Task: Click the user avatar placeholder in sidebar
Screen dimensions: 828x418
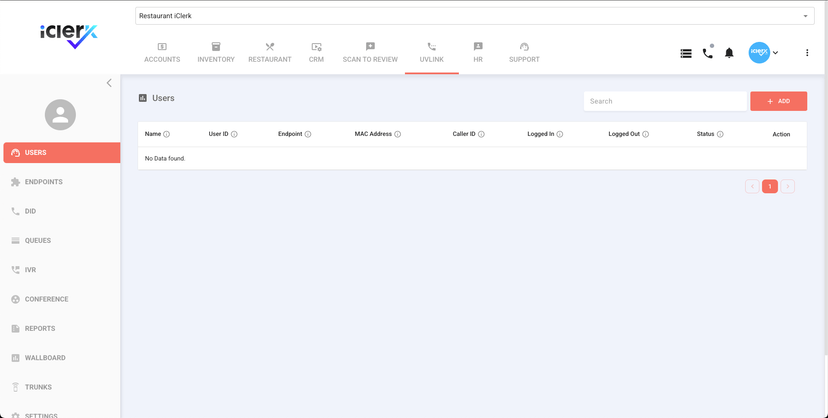Action: tap(60, 115)
